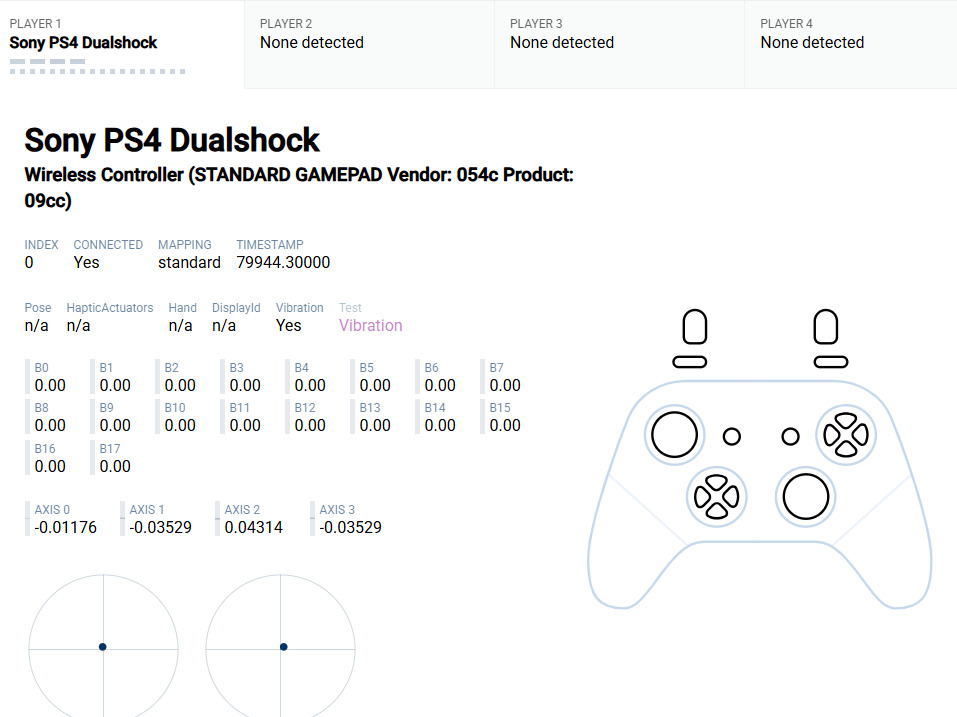This screenshot has width=957, height=717.
Task: Click the MAPPING value 'standard'
Action: [x=189, y=262]
